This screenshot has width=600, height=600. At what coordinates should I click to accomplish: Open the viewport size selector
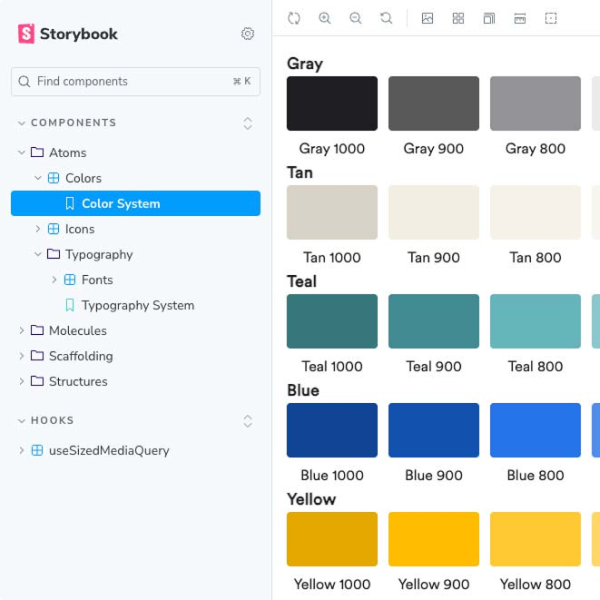489,18
